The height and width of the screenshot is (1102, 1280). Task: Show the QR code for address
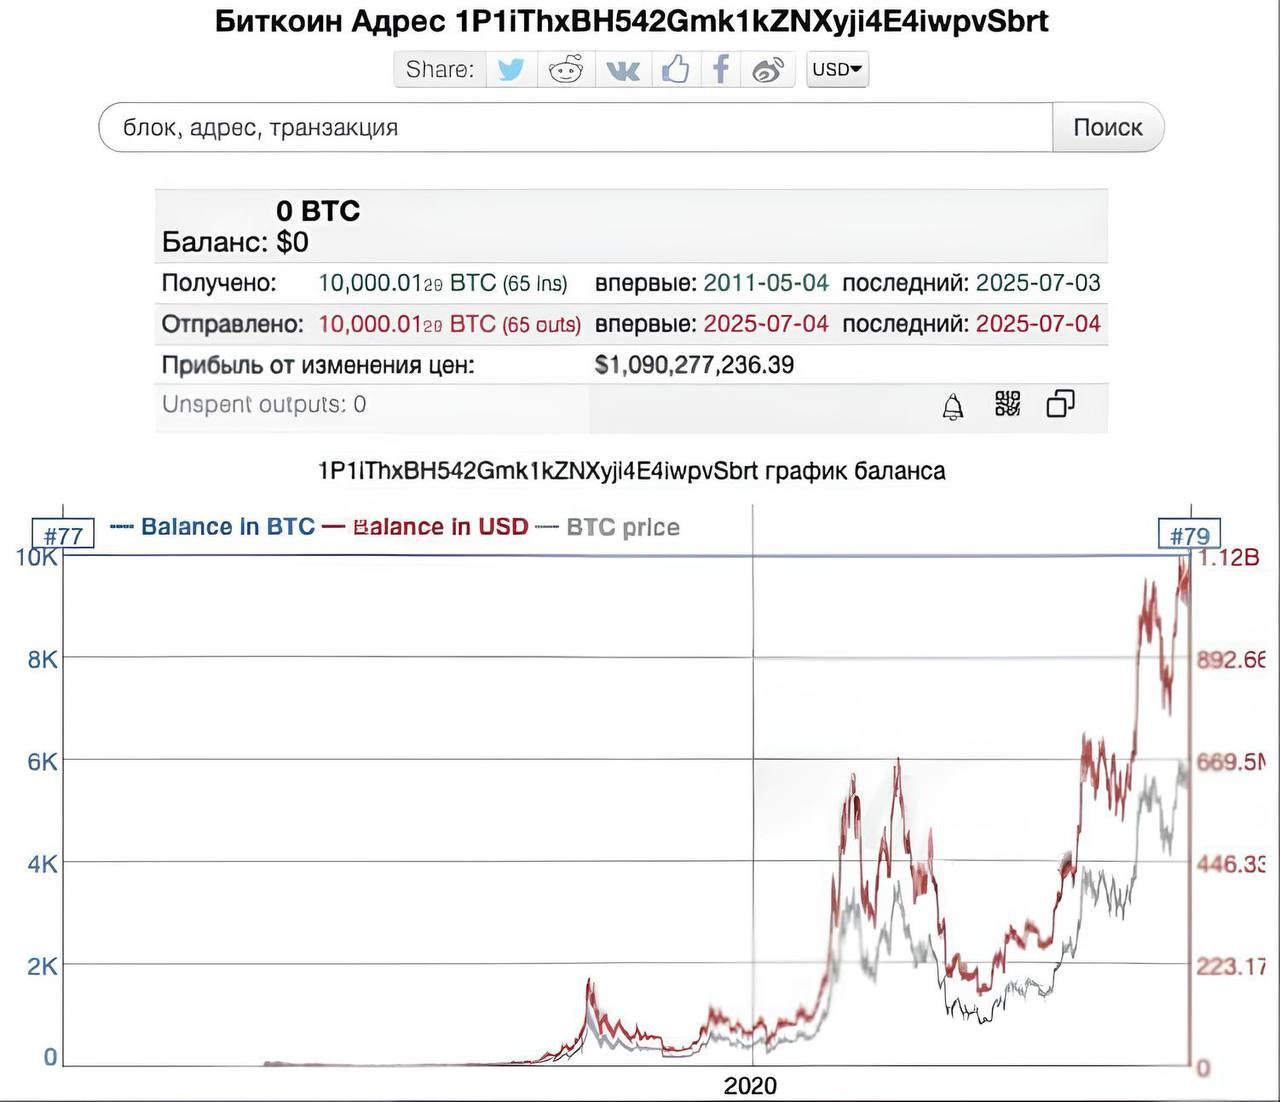point(1007,404)
